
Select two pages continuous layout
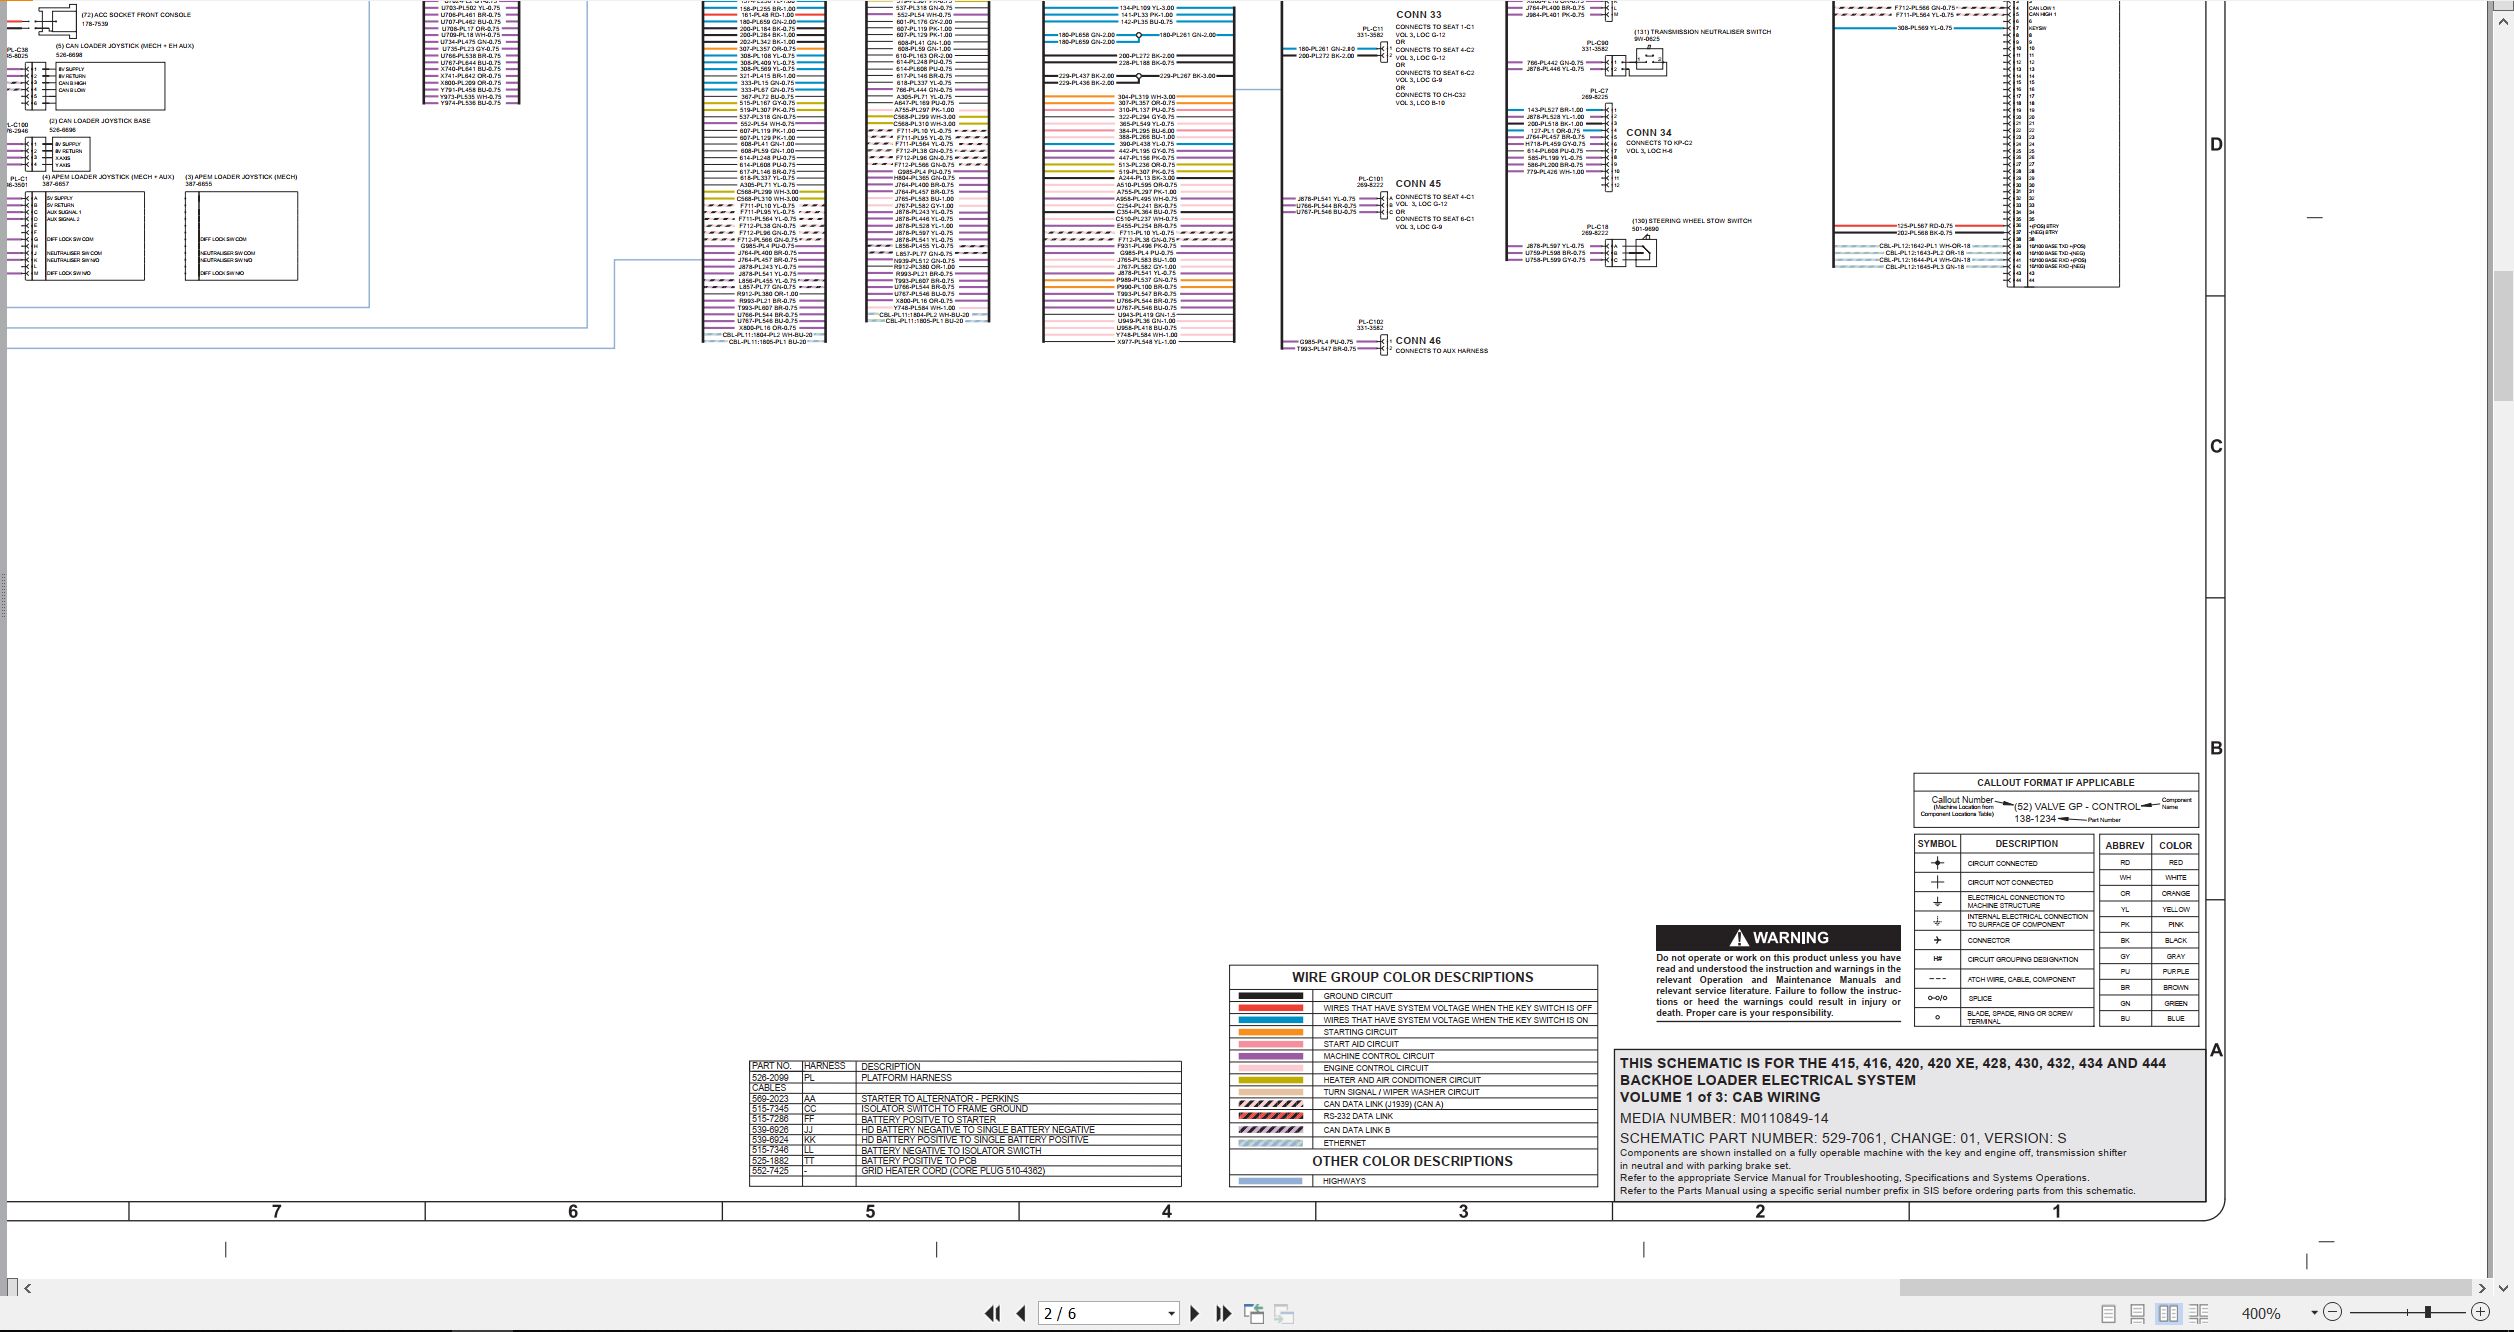click(2198, 1313)
